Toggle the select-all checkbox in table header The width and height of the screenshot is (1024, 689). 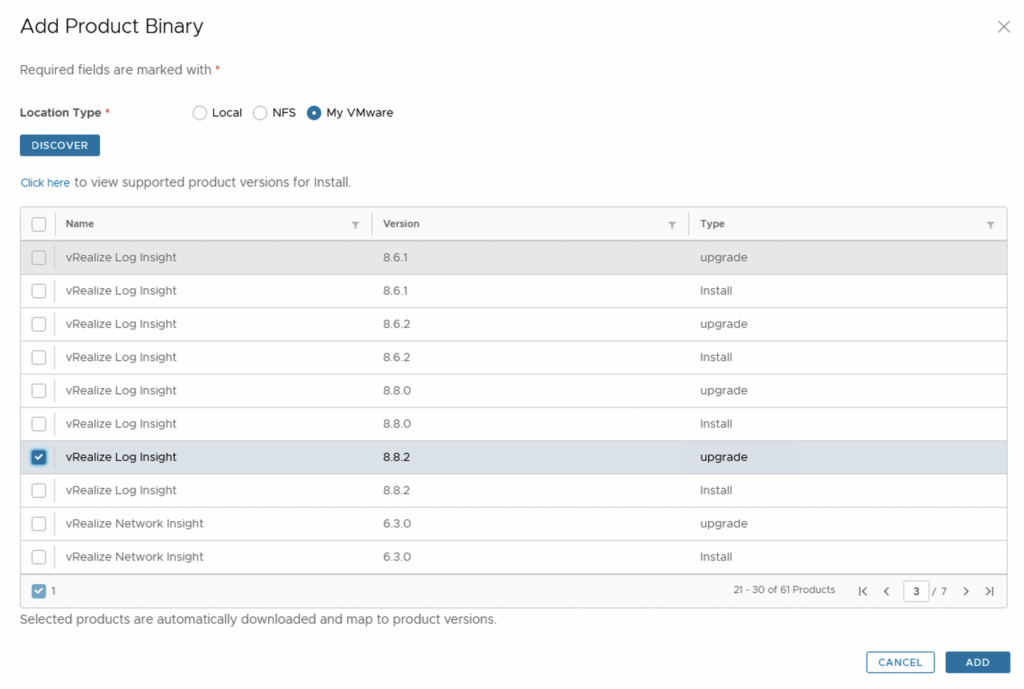[x=39, y=224]
